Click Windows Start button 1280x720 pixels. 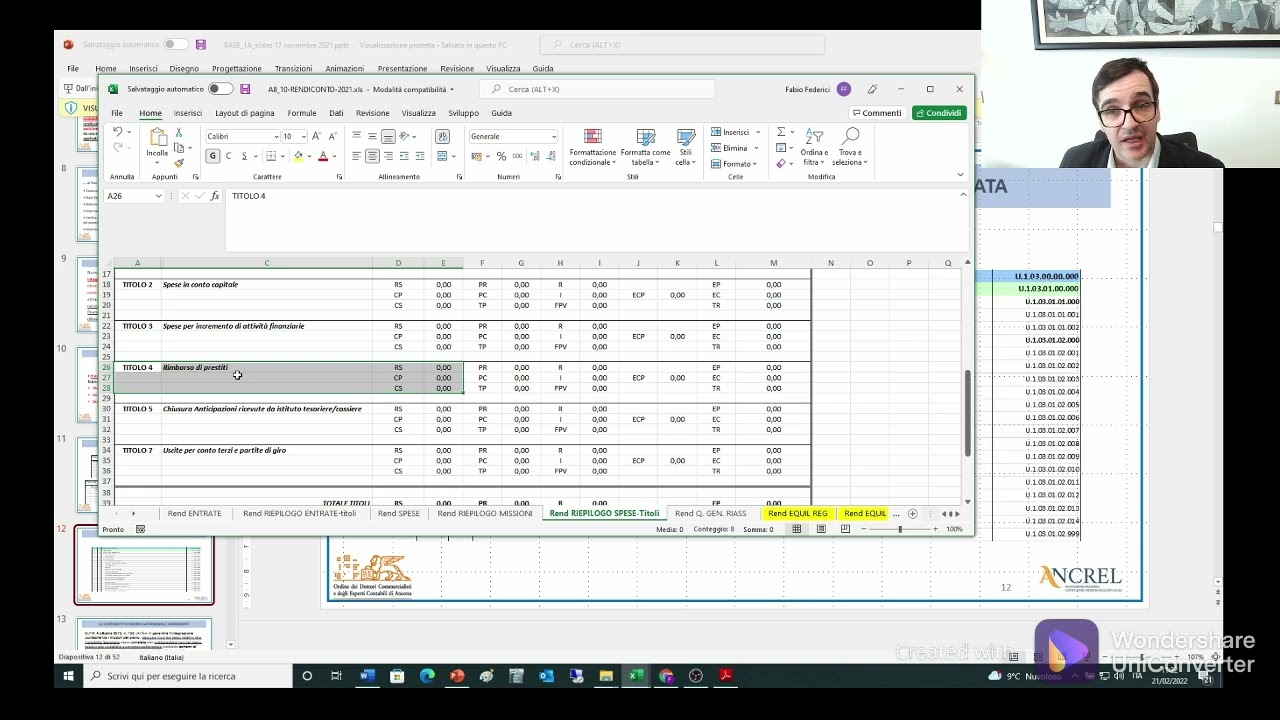pos(68,676)
